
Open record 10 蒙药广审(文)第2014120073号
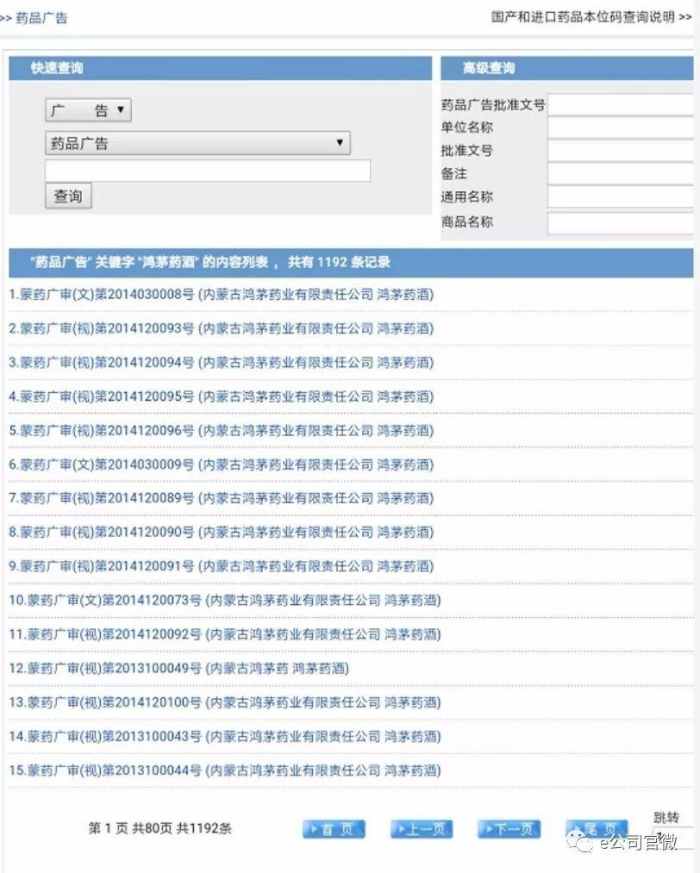coord(225,600)
